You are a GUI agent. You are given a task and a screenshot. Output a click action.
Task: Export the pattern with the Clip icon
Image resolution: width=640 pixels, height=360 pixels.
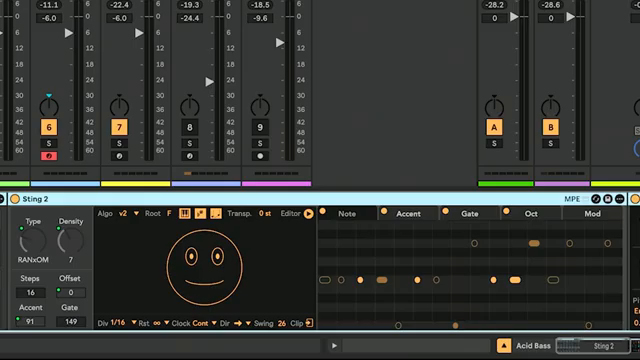(309, 323)
